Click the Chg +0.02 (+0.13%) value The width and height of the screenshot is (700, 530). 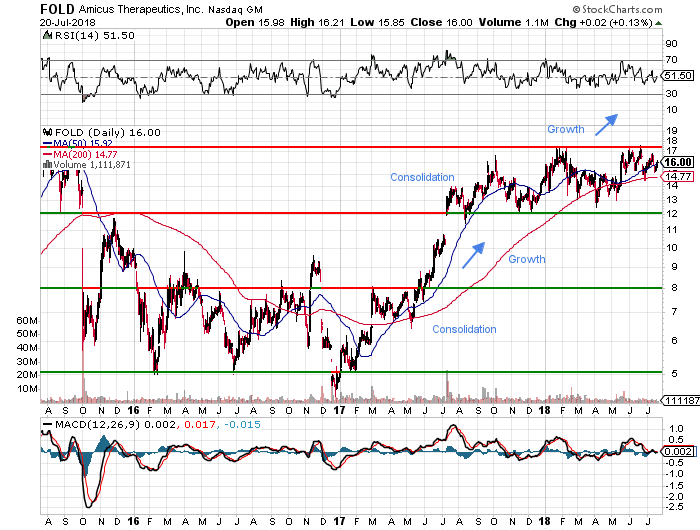coord(604,22)
